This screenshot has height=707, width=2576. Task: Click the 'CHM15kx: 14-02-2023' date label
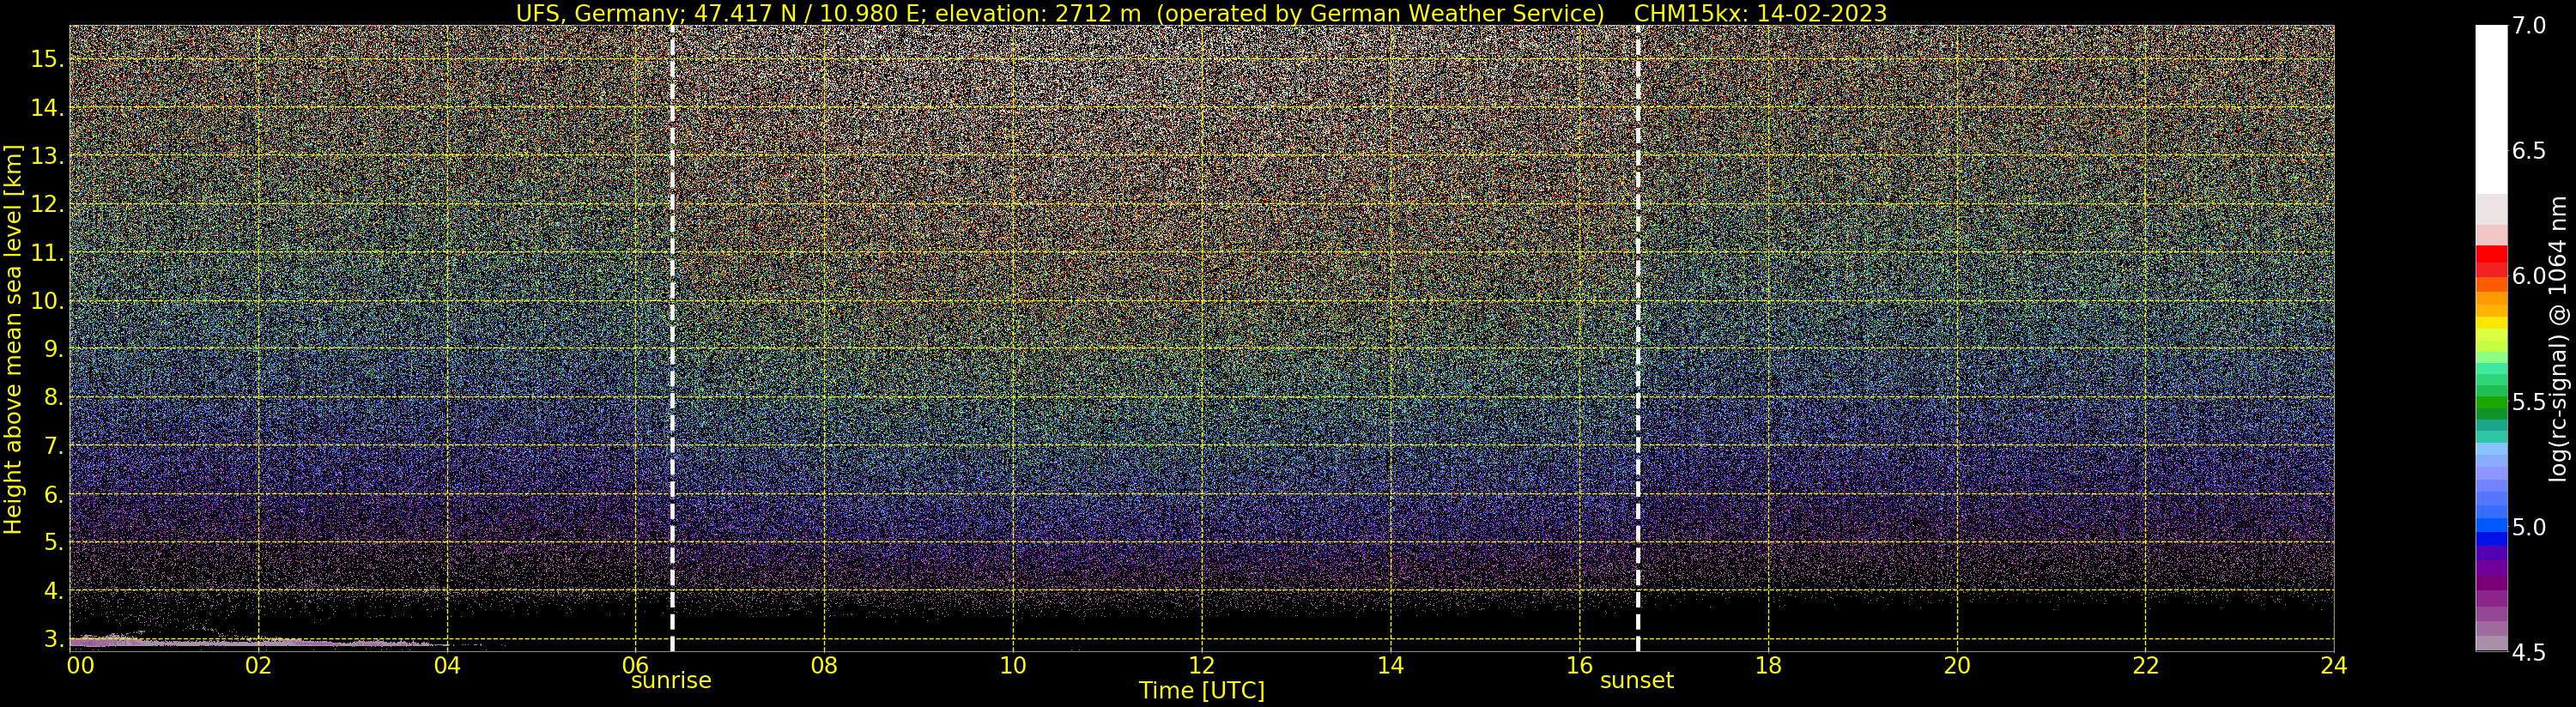coord(1760,13)
